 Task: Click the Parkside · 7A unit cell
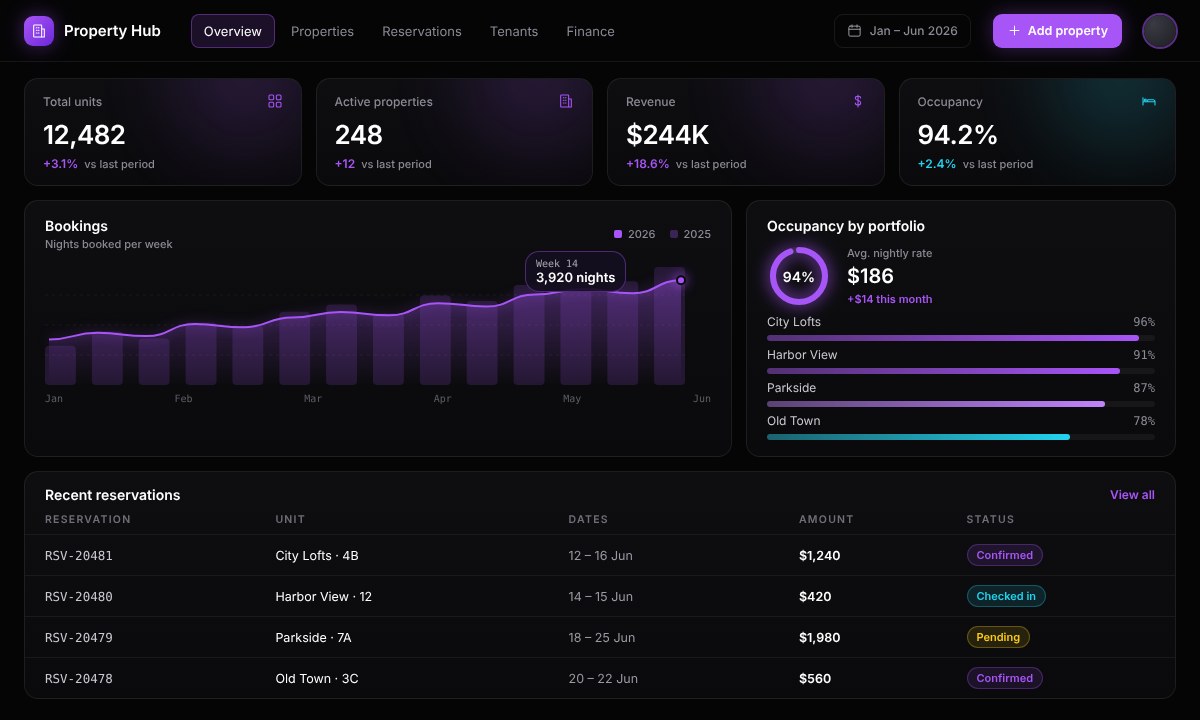313,637
